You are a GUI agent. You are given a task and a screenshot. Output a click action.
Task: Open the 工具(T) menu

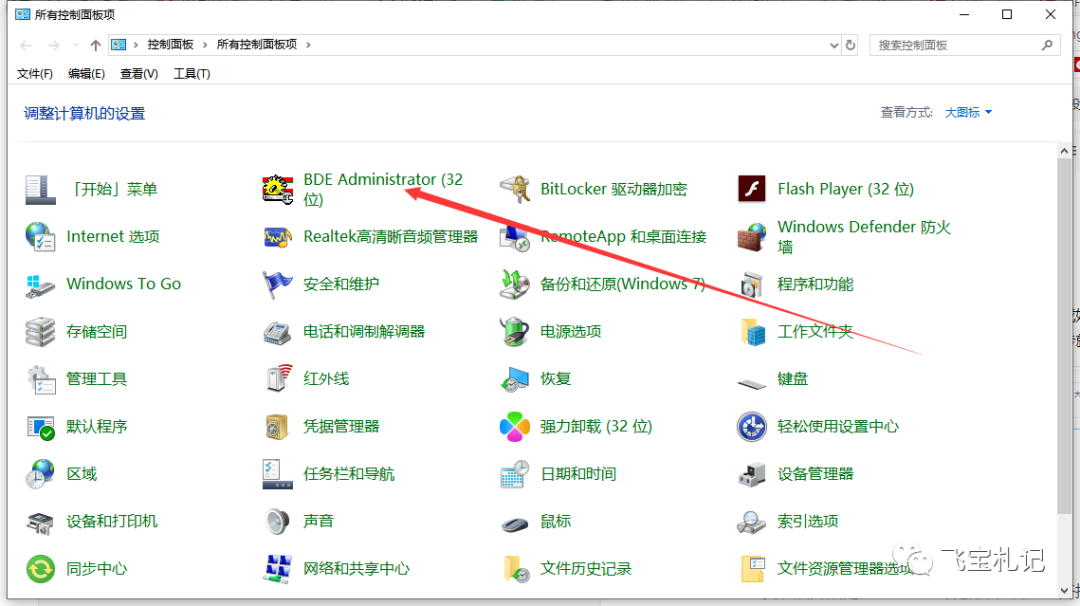(191, 74)
